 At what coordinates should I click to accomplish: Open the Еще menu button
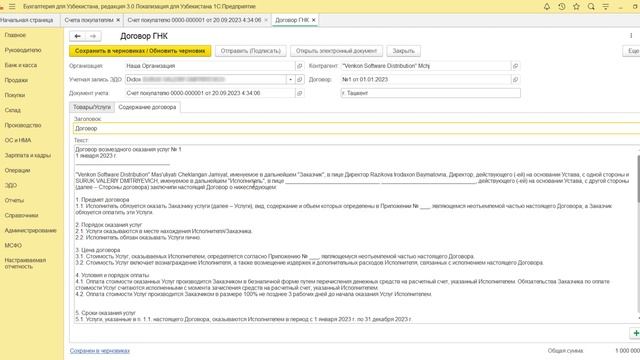(x=632, y=51)
